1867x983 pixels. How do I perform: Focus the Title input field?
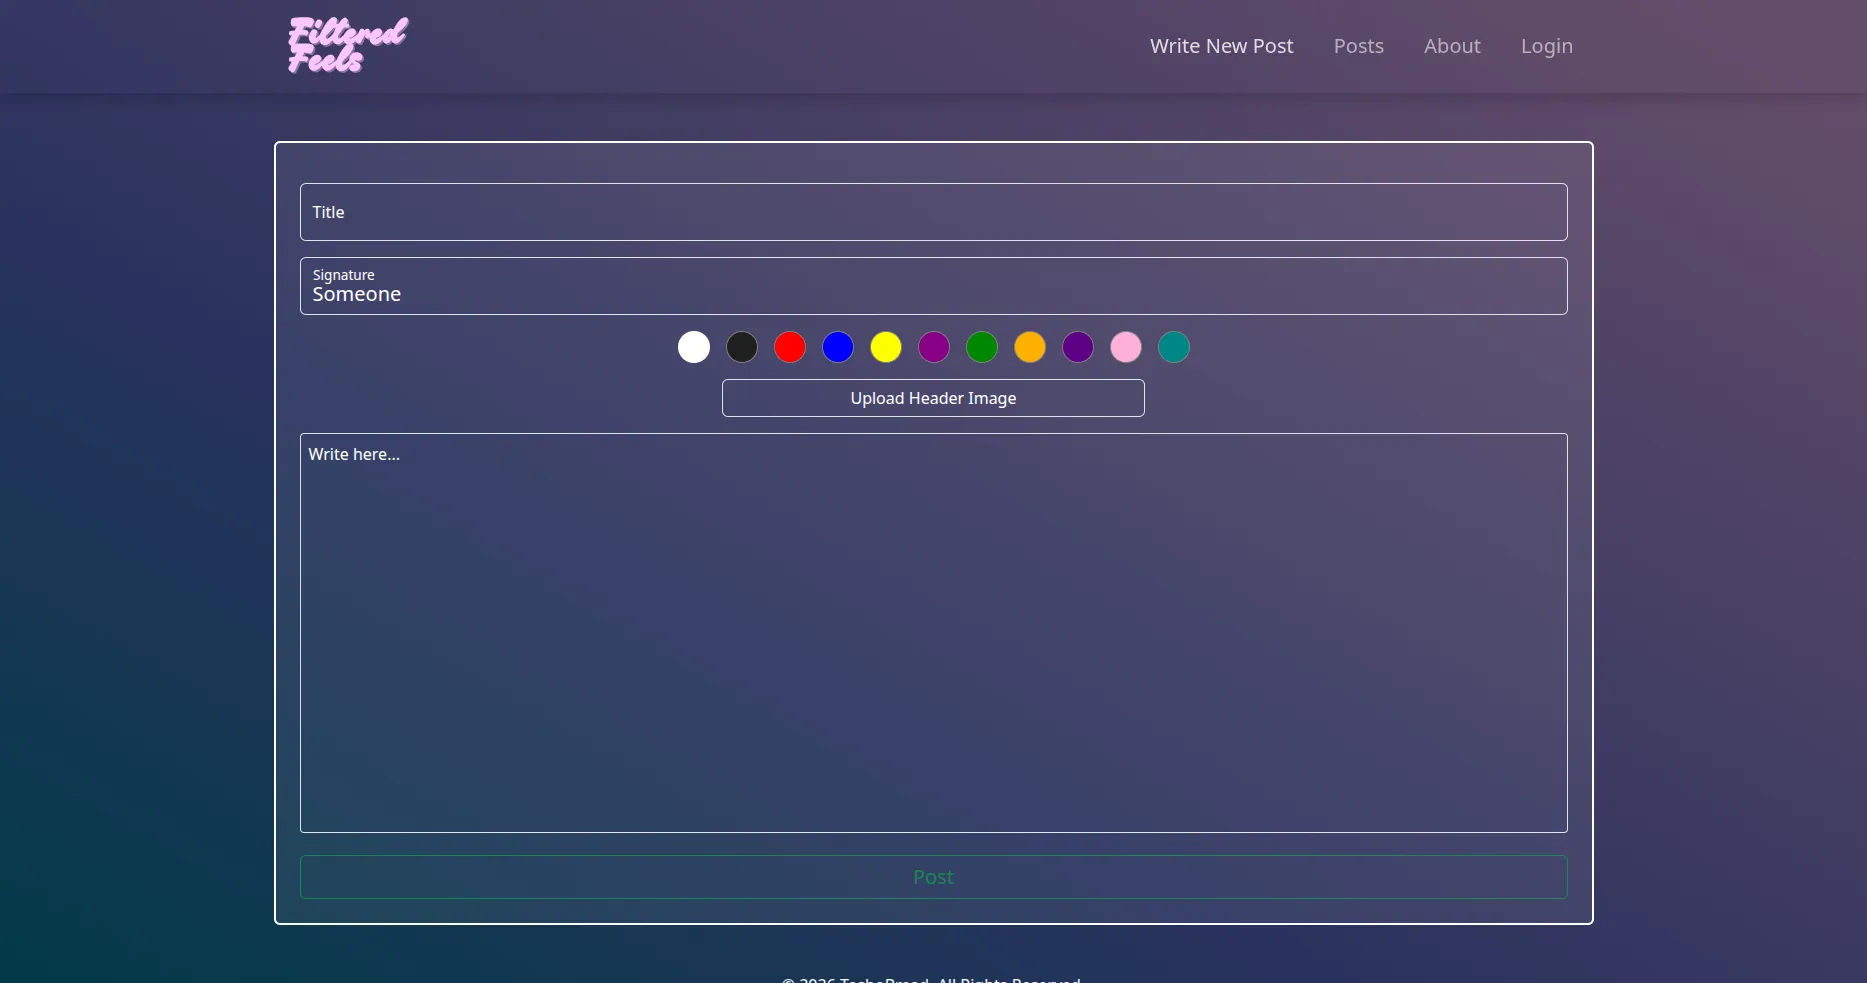point(934,212)
